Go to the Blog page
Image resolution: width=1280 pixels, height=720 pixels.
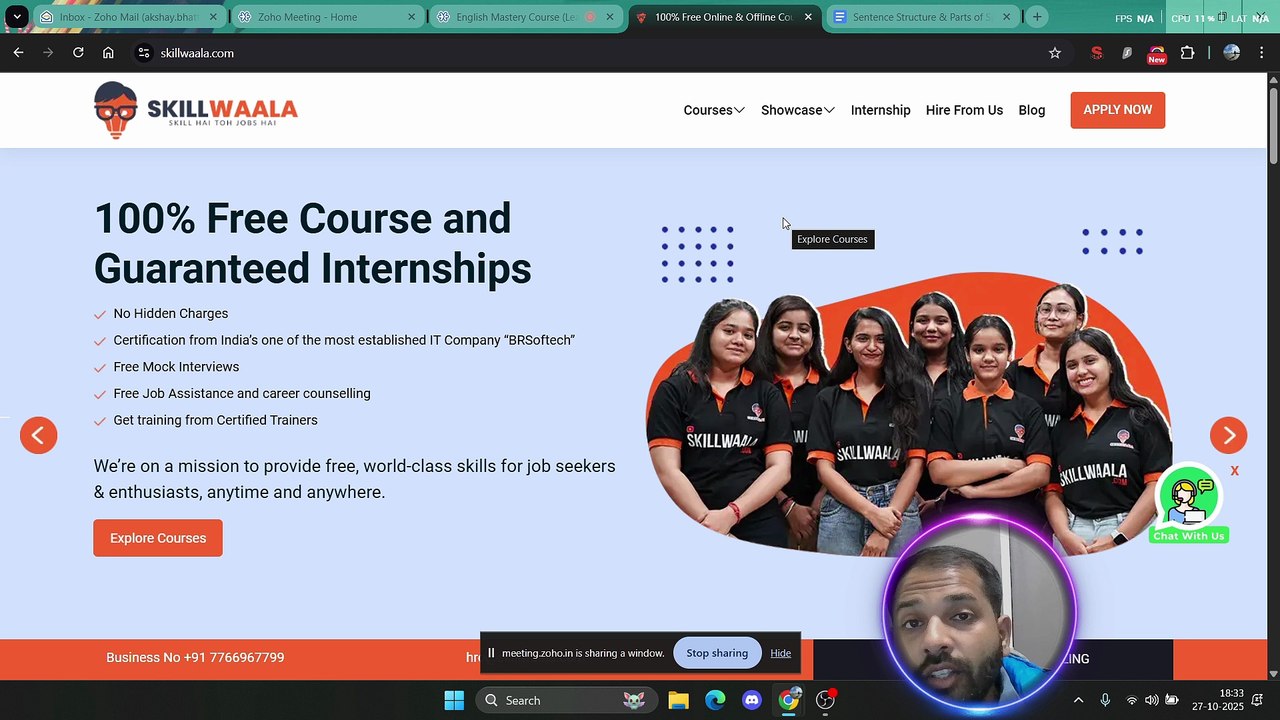click(1032, 110)
